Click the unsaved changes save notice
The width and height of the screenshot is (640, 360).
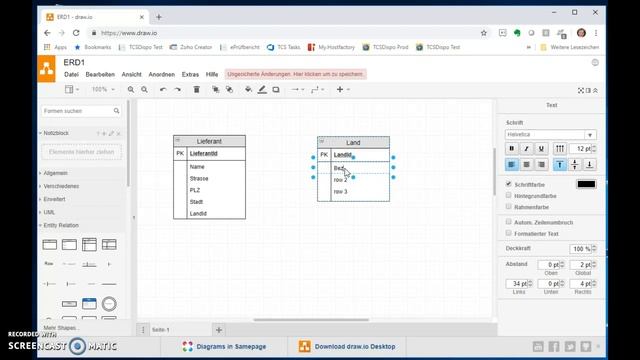(295, 74)
